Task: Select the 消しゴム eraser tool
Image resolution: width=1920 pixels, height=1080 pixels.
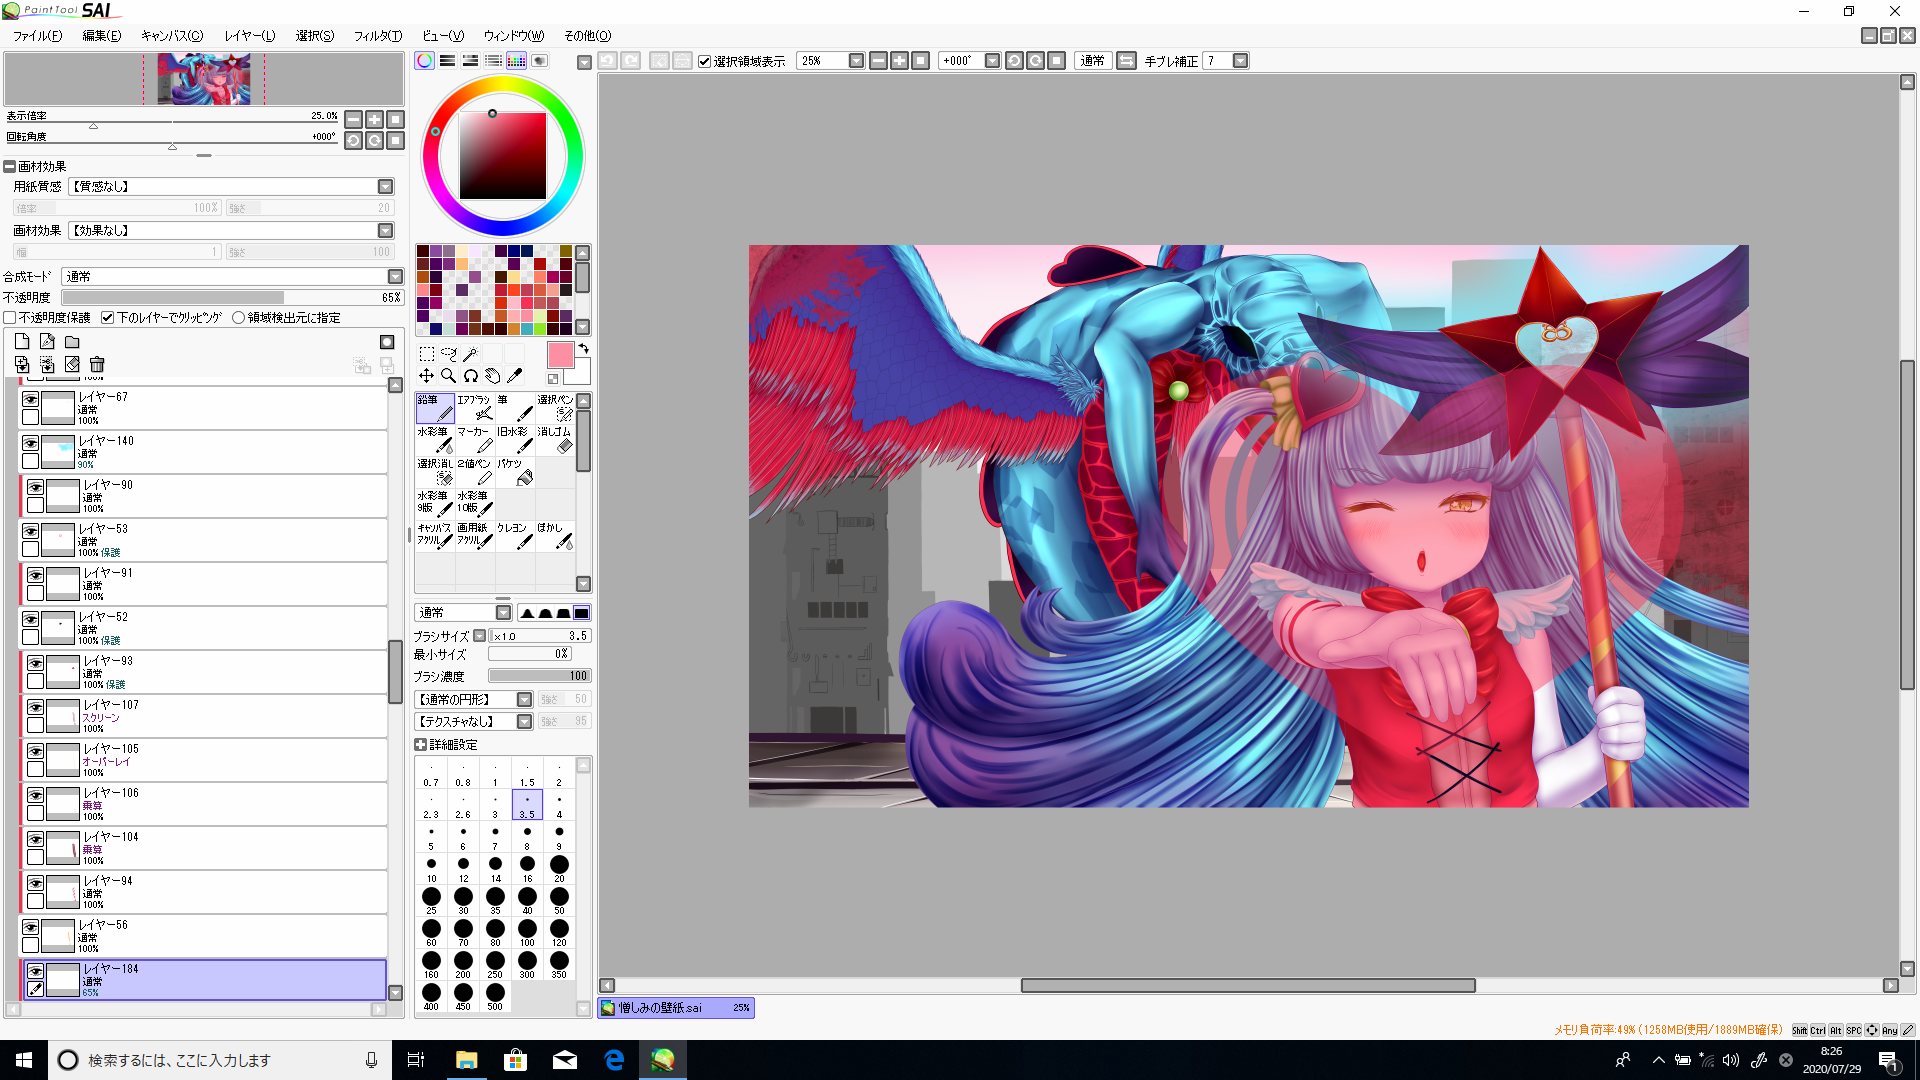Action: click(x=555, y=440)
